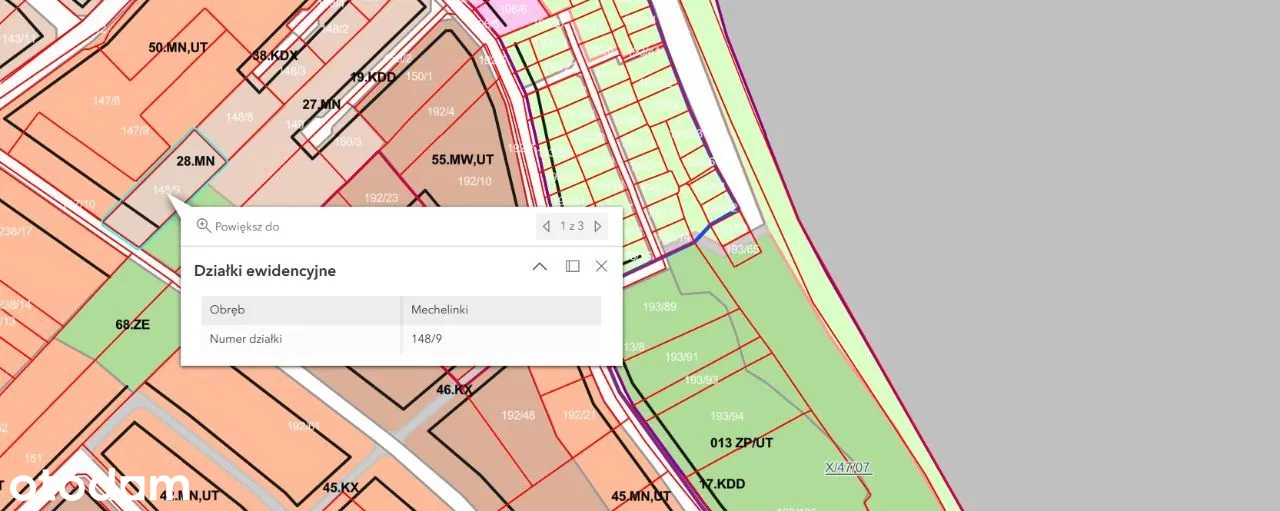Screen dimensions: 1280x511
Task: Select the 013 ZP/UT green area
Action: 741,442
